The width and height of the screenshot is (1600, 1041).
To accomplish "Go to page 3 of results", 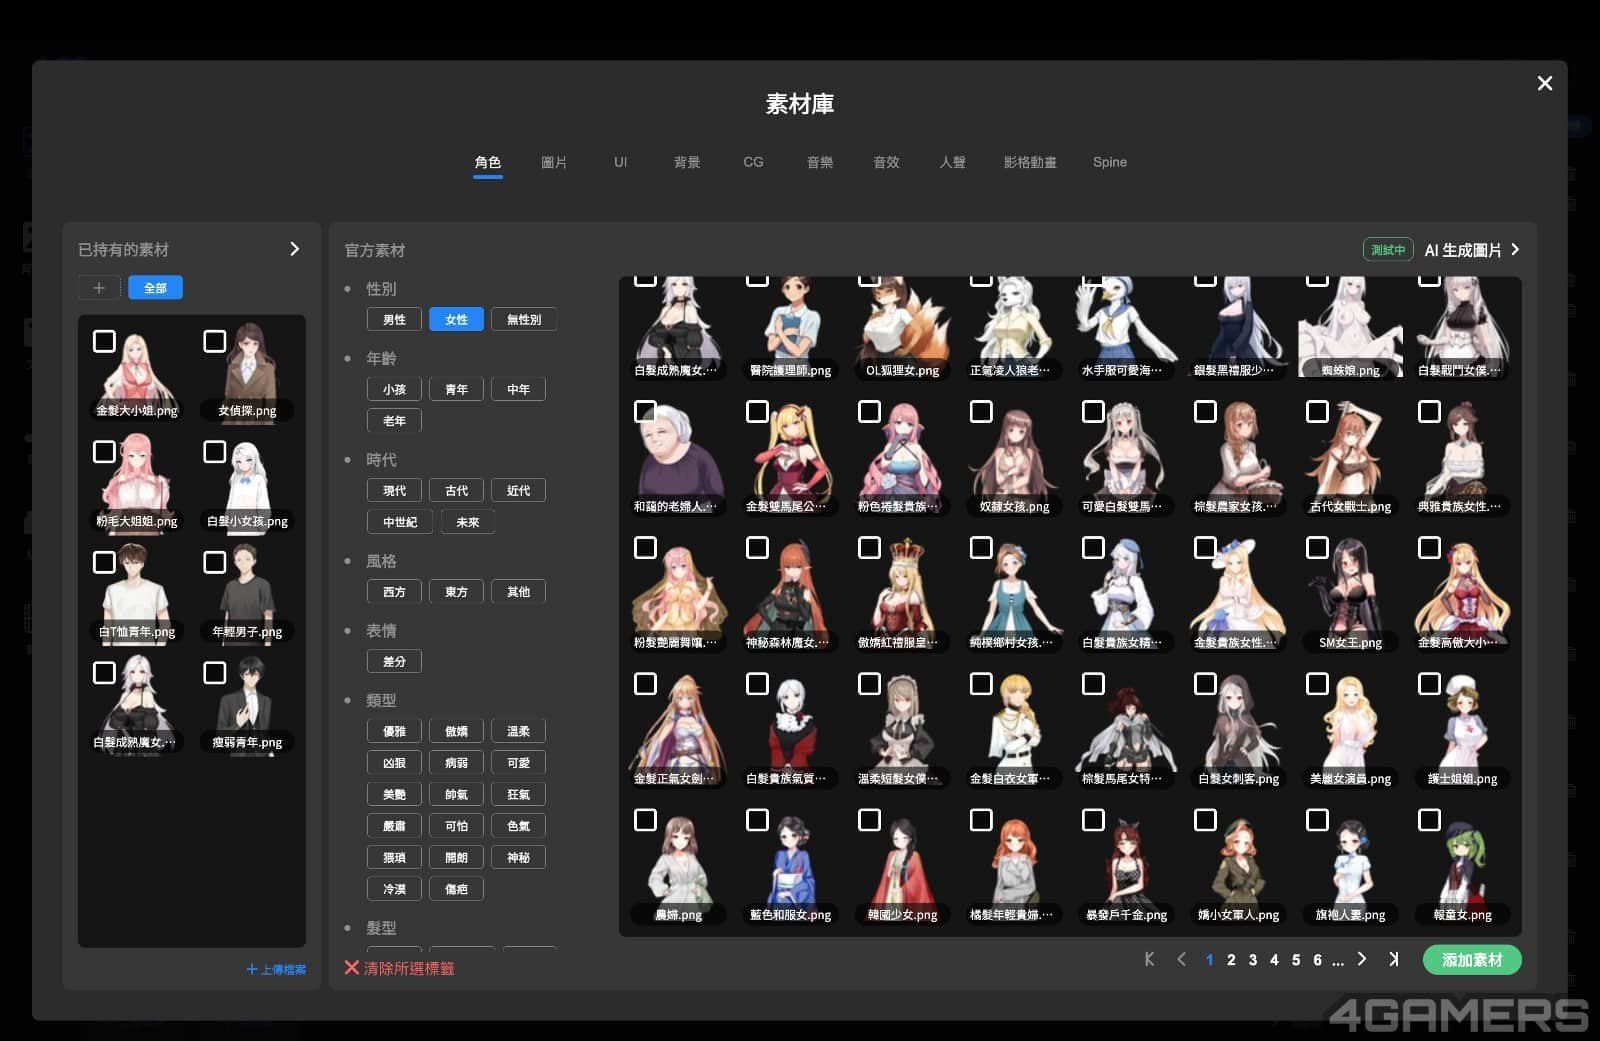I will [1252, 960].
